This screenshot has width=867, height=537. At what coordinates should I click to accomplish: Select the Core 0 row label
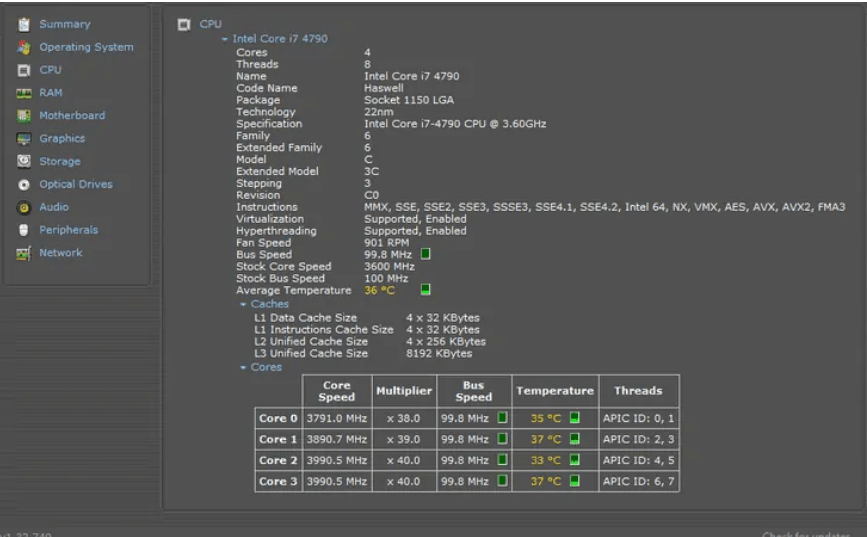[x=278, y=419]
